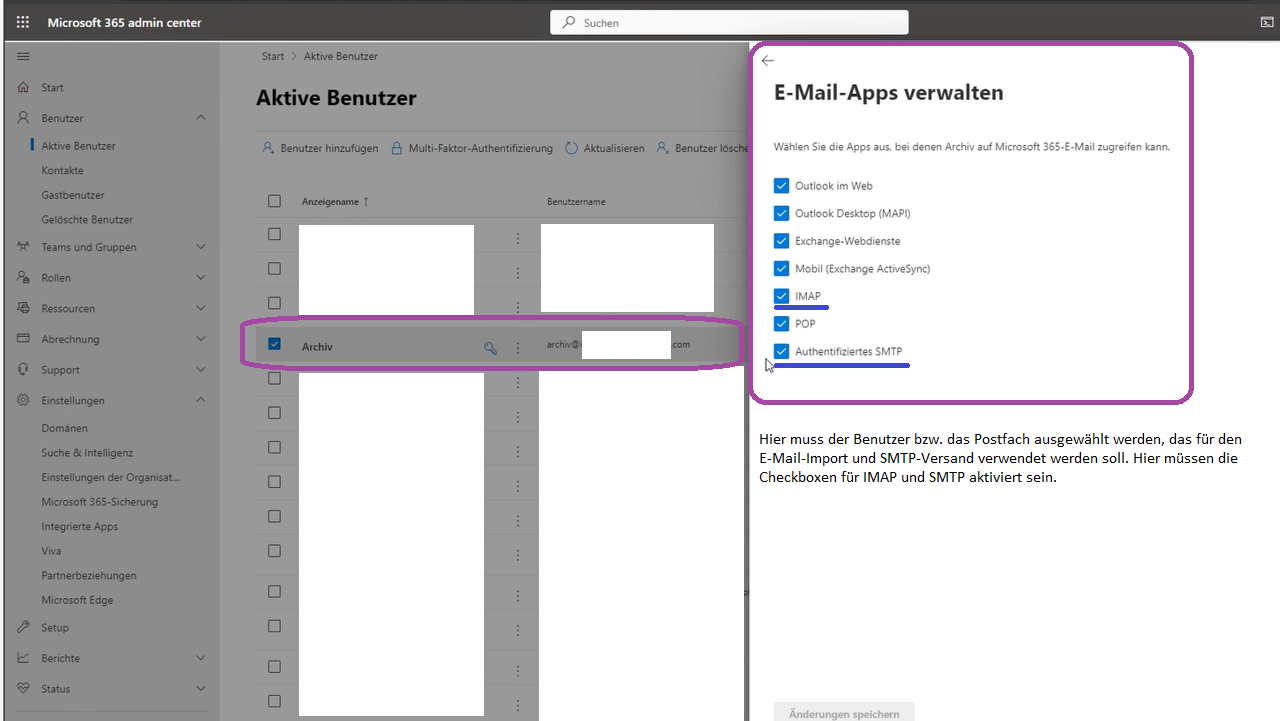This screenshot has width=1280, height=721.
Task: Click the Ressourcen icon in sidebar
Action: [x=24, y=309]
